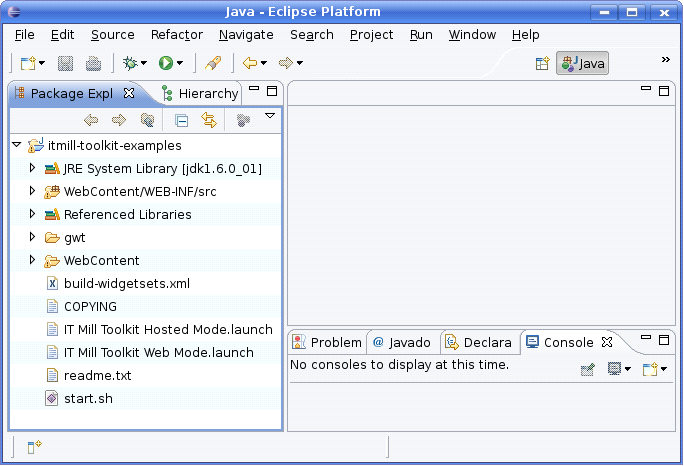This screenshot has width=684, height=466.
Task: Open the Package Explorer view menu triangle
Action: [x=270, y=116]
